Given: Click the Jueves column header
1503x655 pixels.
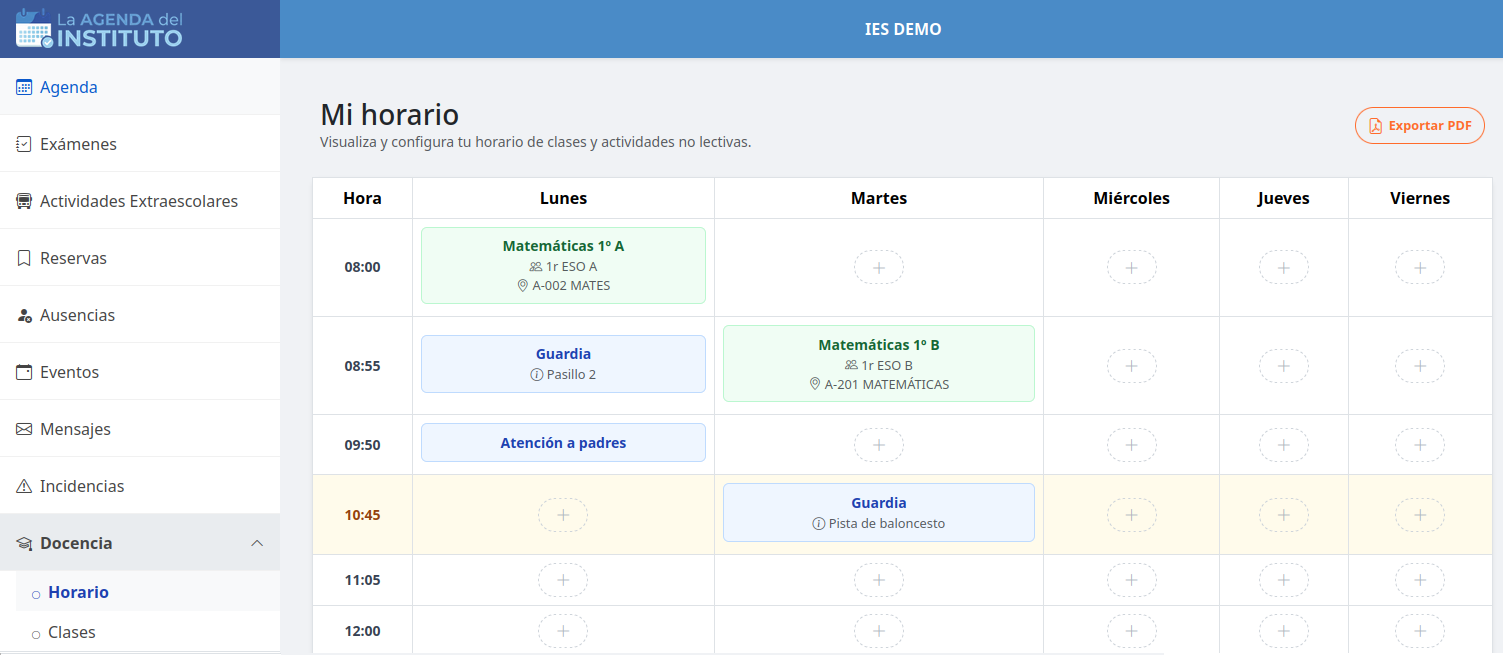Looking at the screenshot, I should pos(1284,198).
